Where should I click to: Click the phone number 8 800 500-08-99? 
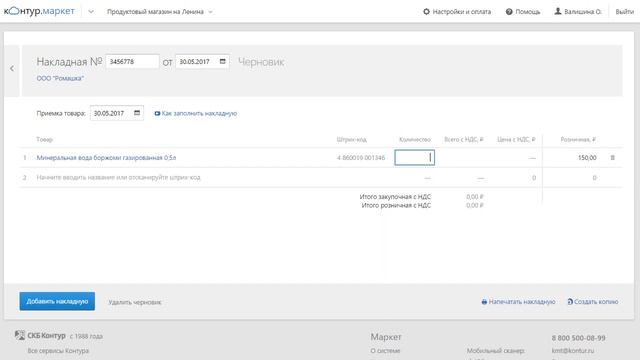578,338
